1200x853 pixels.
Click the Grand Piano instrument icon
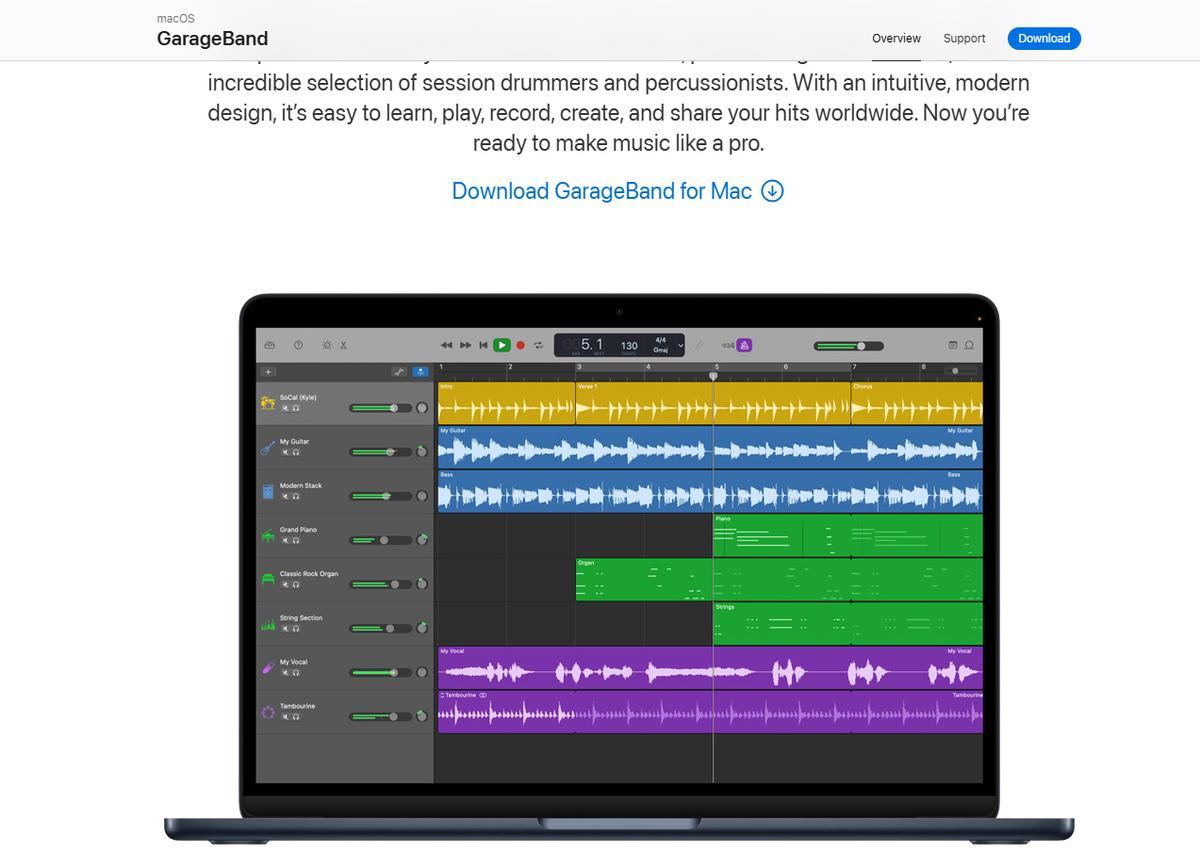click(268, 536)
